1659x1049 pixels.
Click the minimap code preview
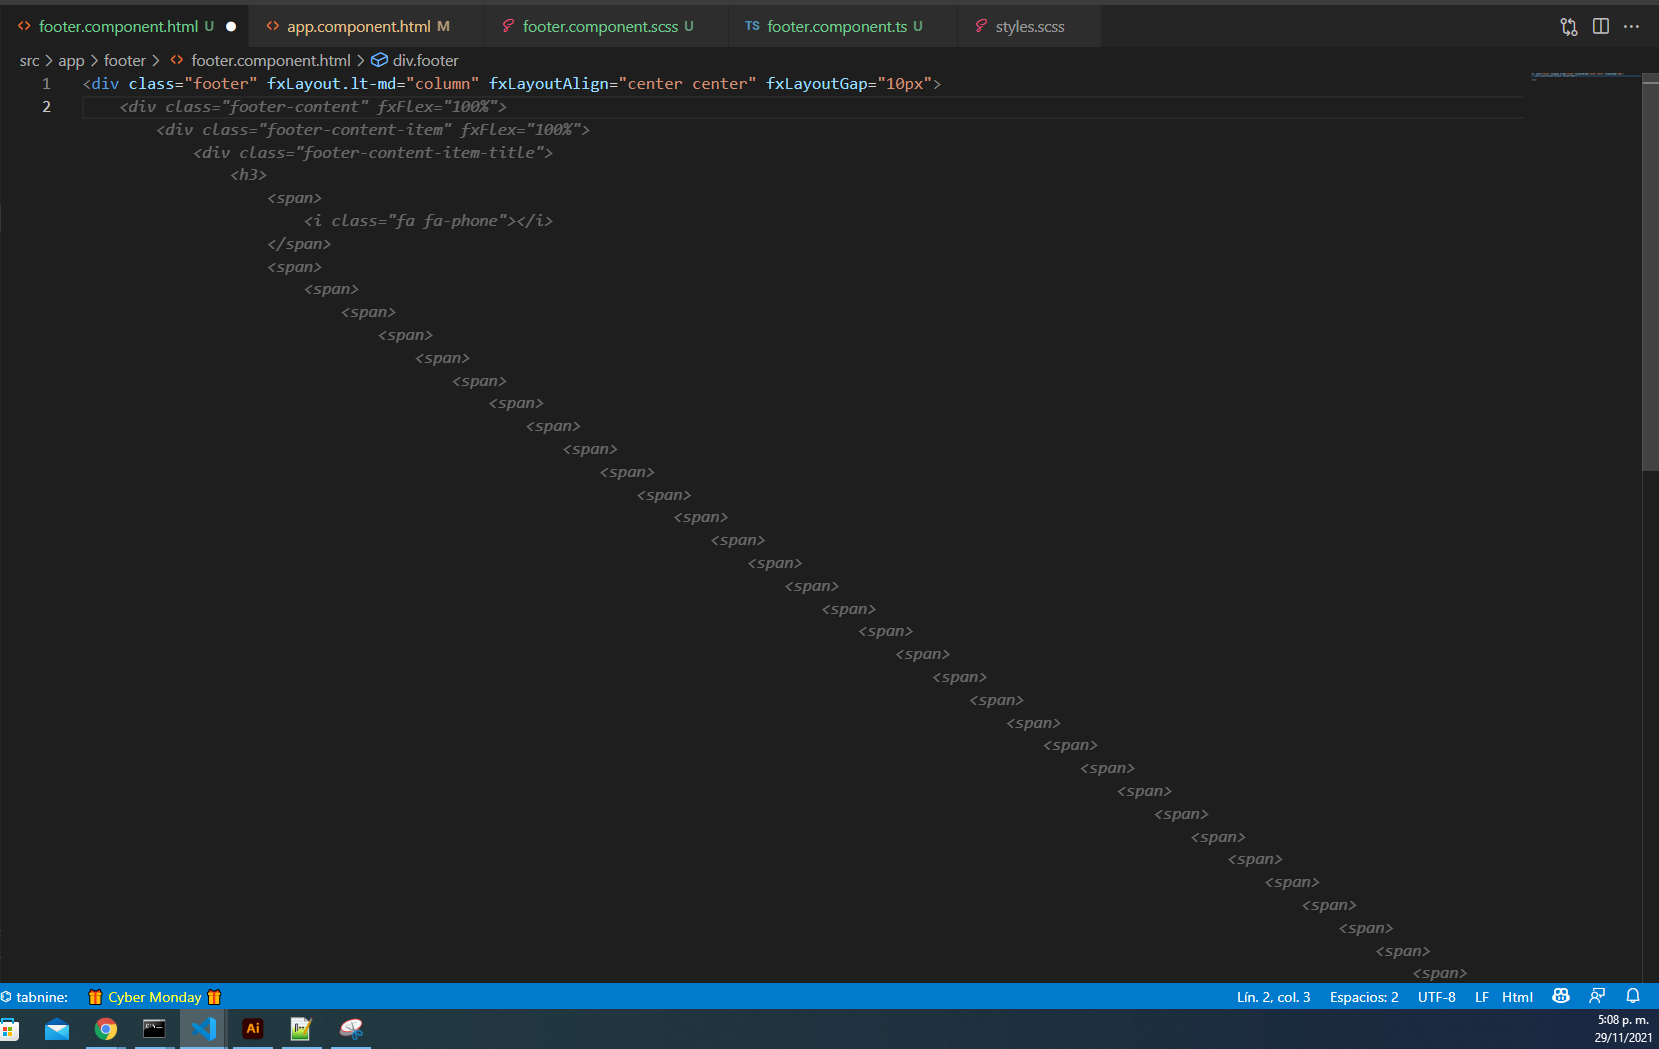1584,75
